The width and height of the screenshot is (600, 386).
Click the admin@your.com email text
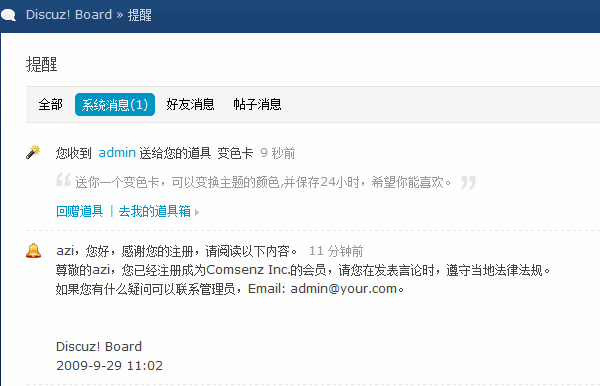[x=343, y=288]
